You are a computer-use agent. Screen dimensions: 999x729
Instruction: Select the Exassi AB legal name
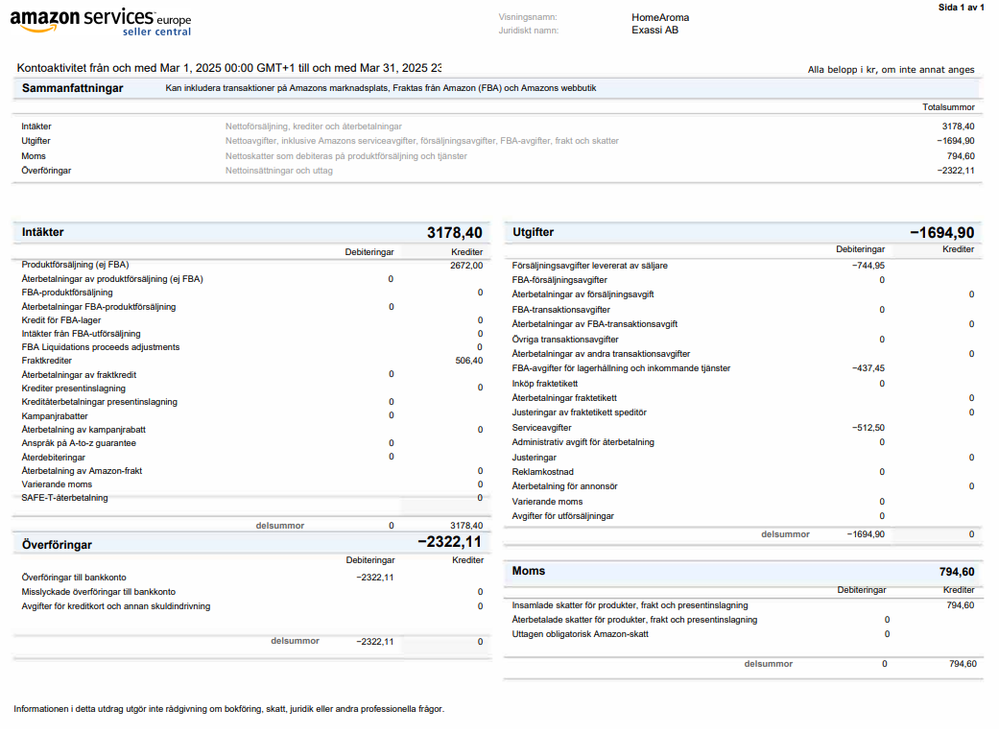[654, 30]
